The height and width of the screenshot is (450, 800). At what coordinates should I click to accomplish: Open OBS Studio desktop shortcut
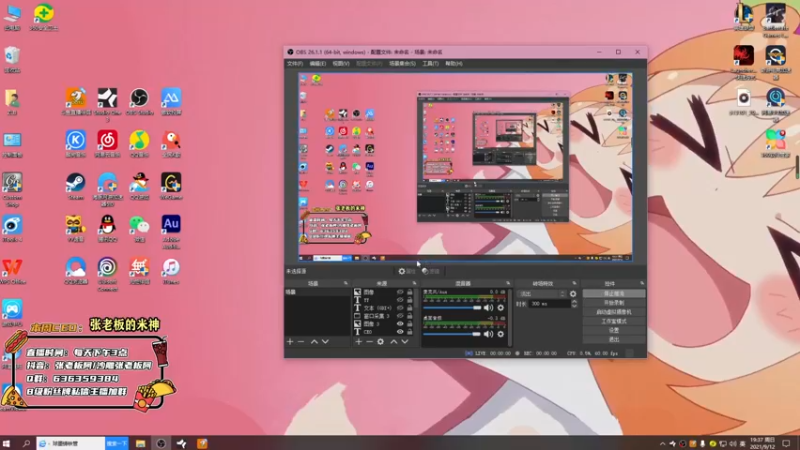click(139, 102)
